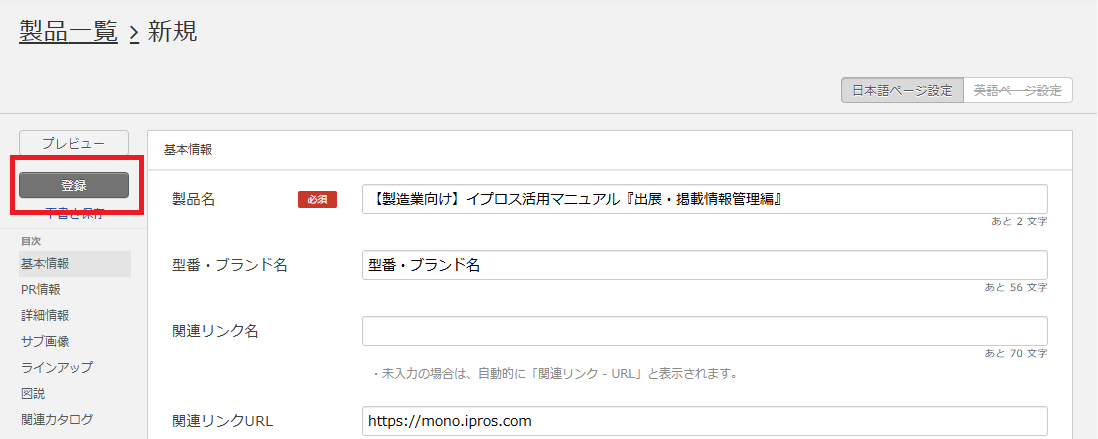Jump to サブ画像 section
Screen dimensions: 1098x439
coord(46,342)
